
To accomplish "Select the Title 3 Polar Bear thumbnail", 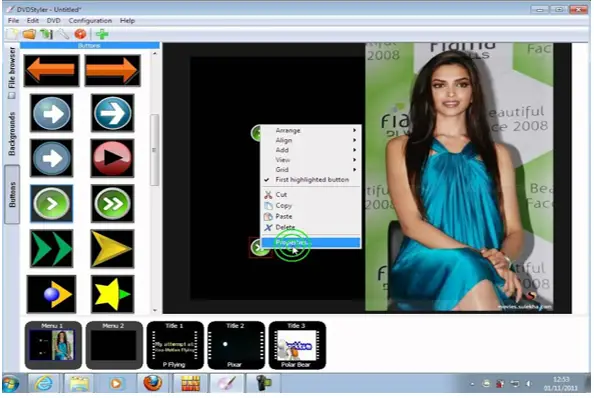I will coord(297,345).
